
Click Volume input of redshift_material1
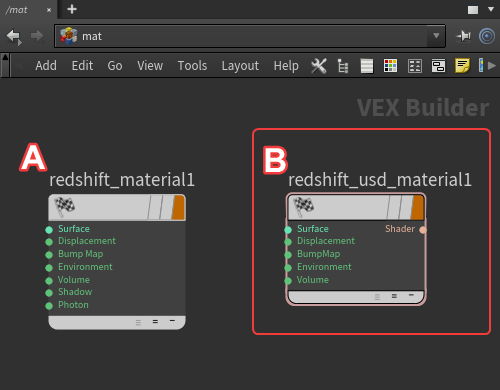tap(49, 281)
